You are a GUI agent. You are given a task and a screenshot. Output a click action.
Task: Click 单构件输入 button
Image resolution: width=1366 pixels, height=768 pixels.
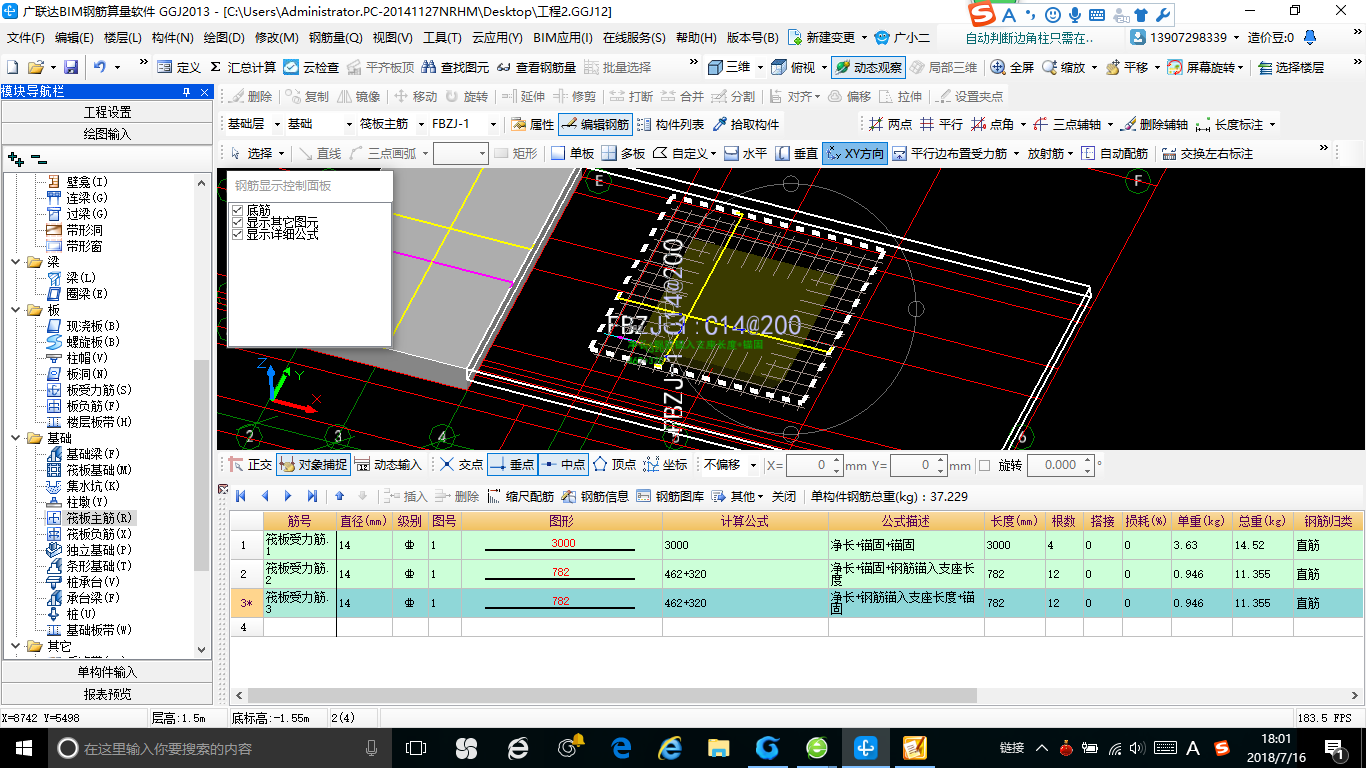tap(107, 672)
